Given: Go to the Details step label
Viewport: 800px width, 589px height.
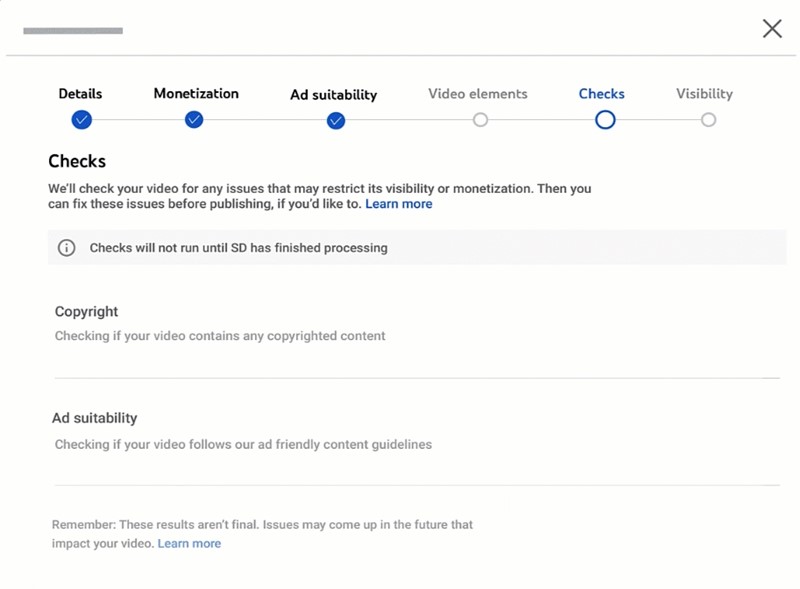Looking at the screenshot, I should click(80, 94).
